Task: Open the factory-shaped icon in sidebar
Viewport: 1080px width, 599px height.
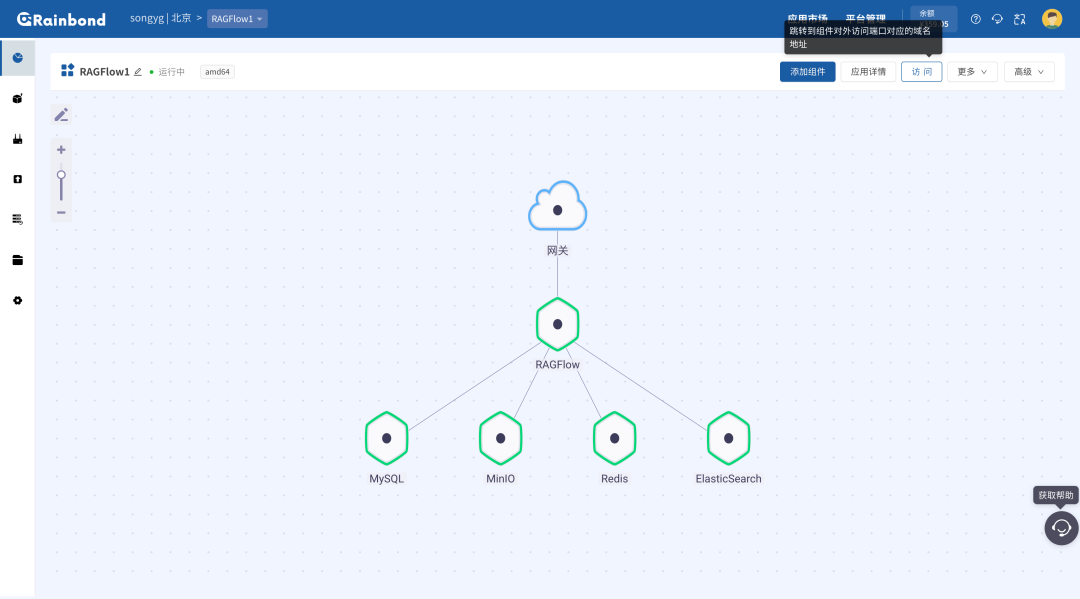Action: click(x=18, y=139)
